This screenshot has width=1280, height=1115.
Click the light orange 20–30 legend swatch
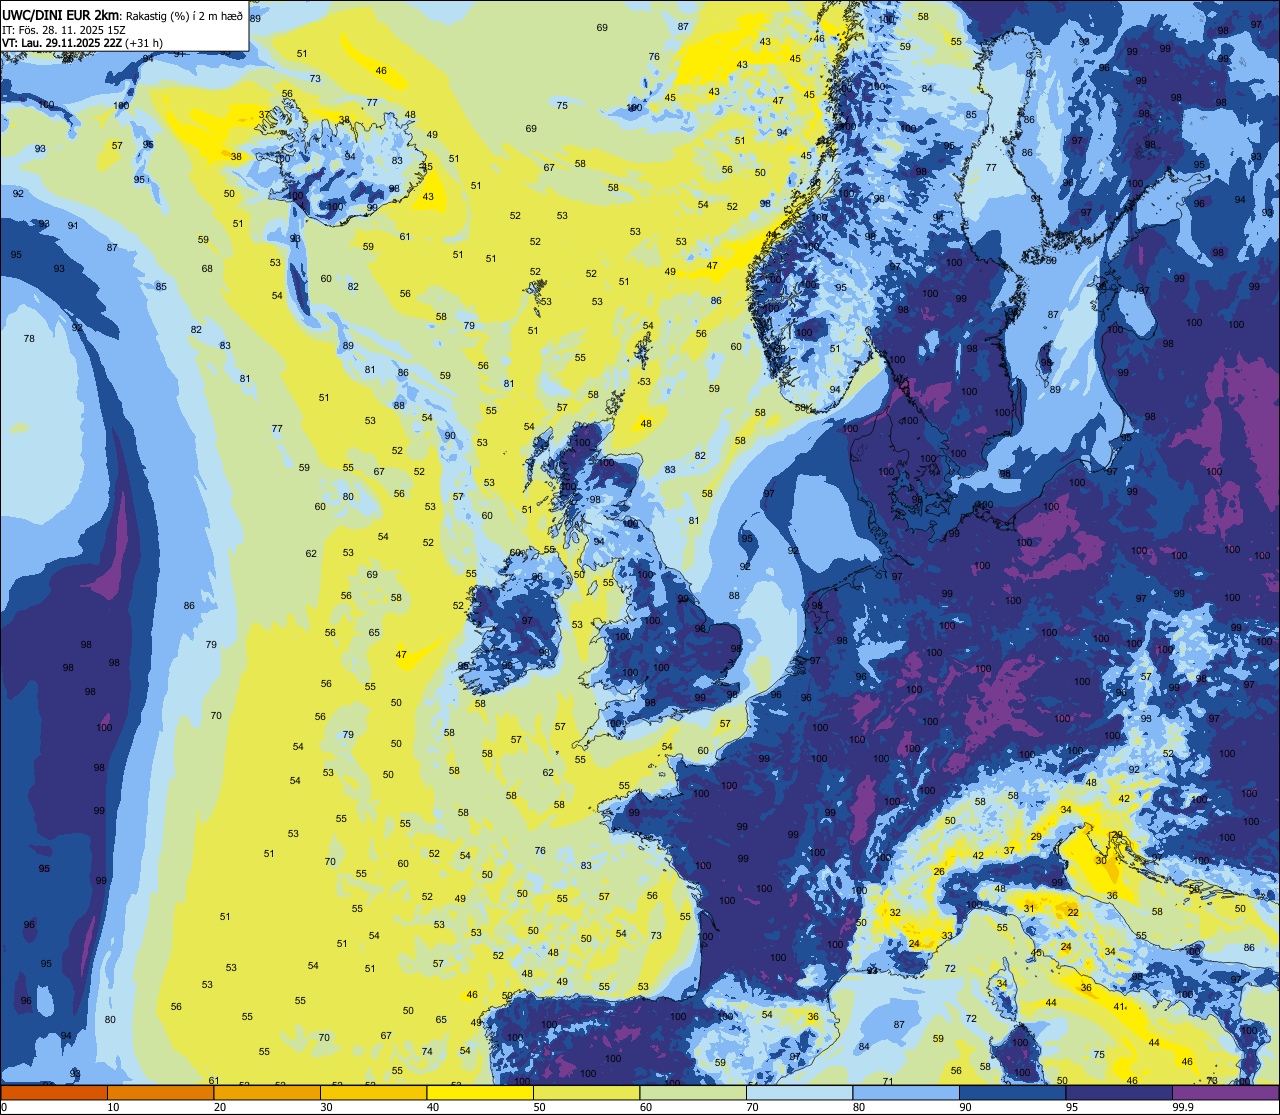[x=267, y=1093]
